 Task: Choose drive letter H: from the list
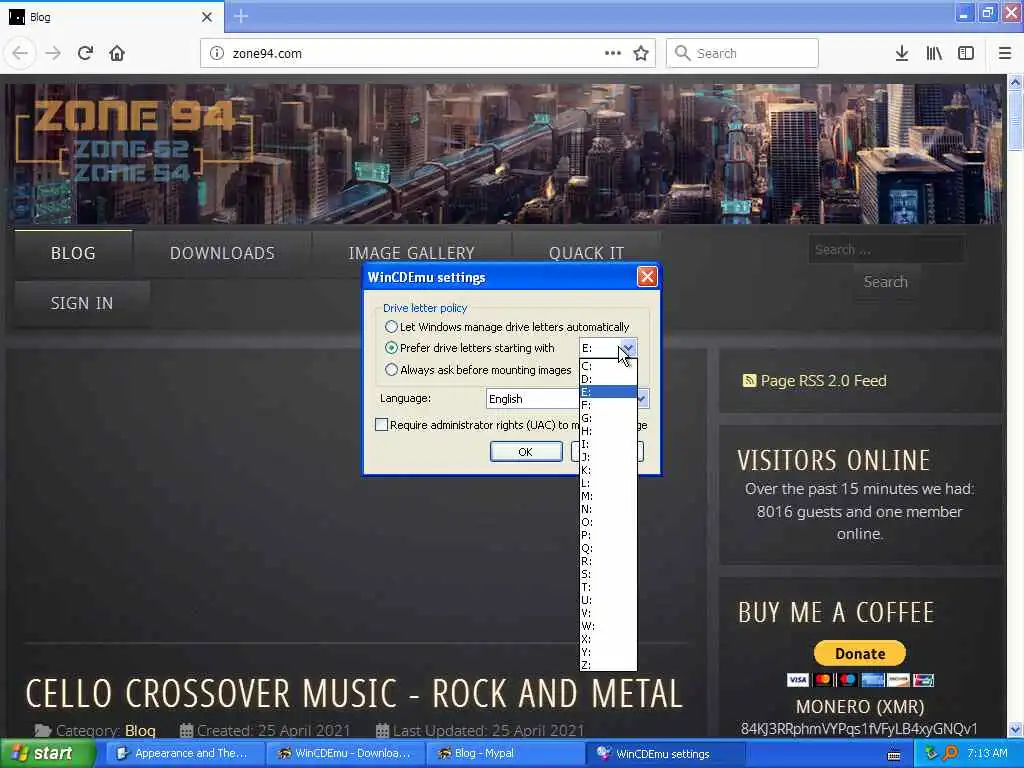click(608, 431)
